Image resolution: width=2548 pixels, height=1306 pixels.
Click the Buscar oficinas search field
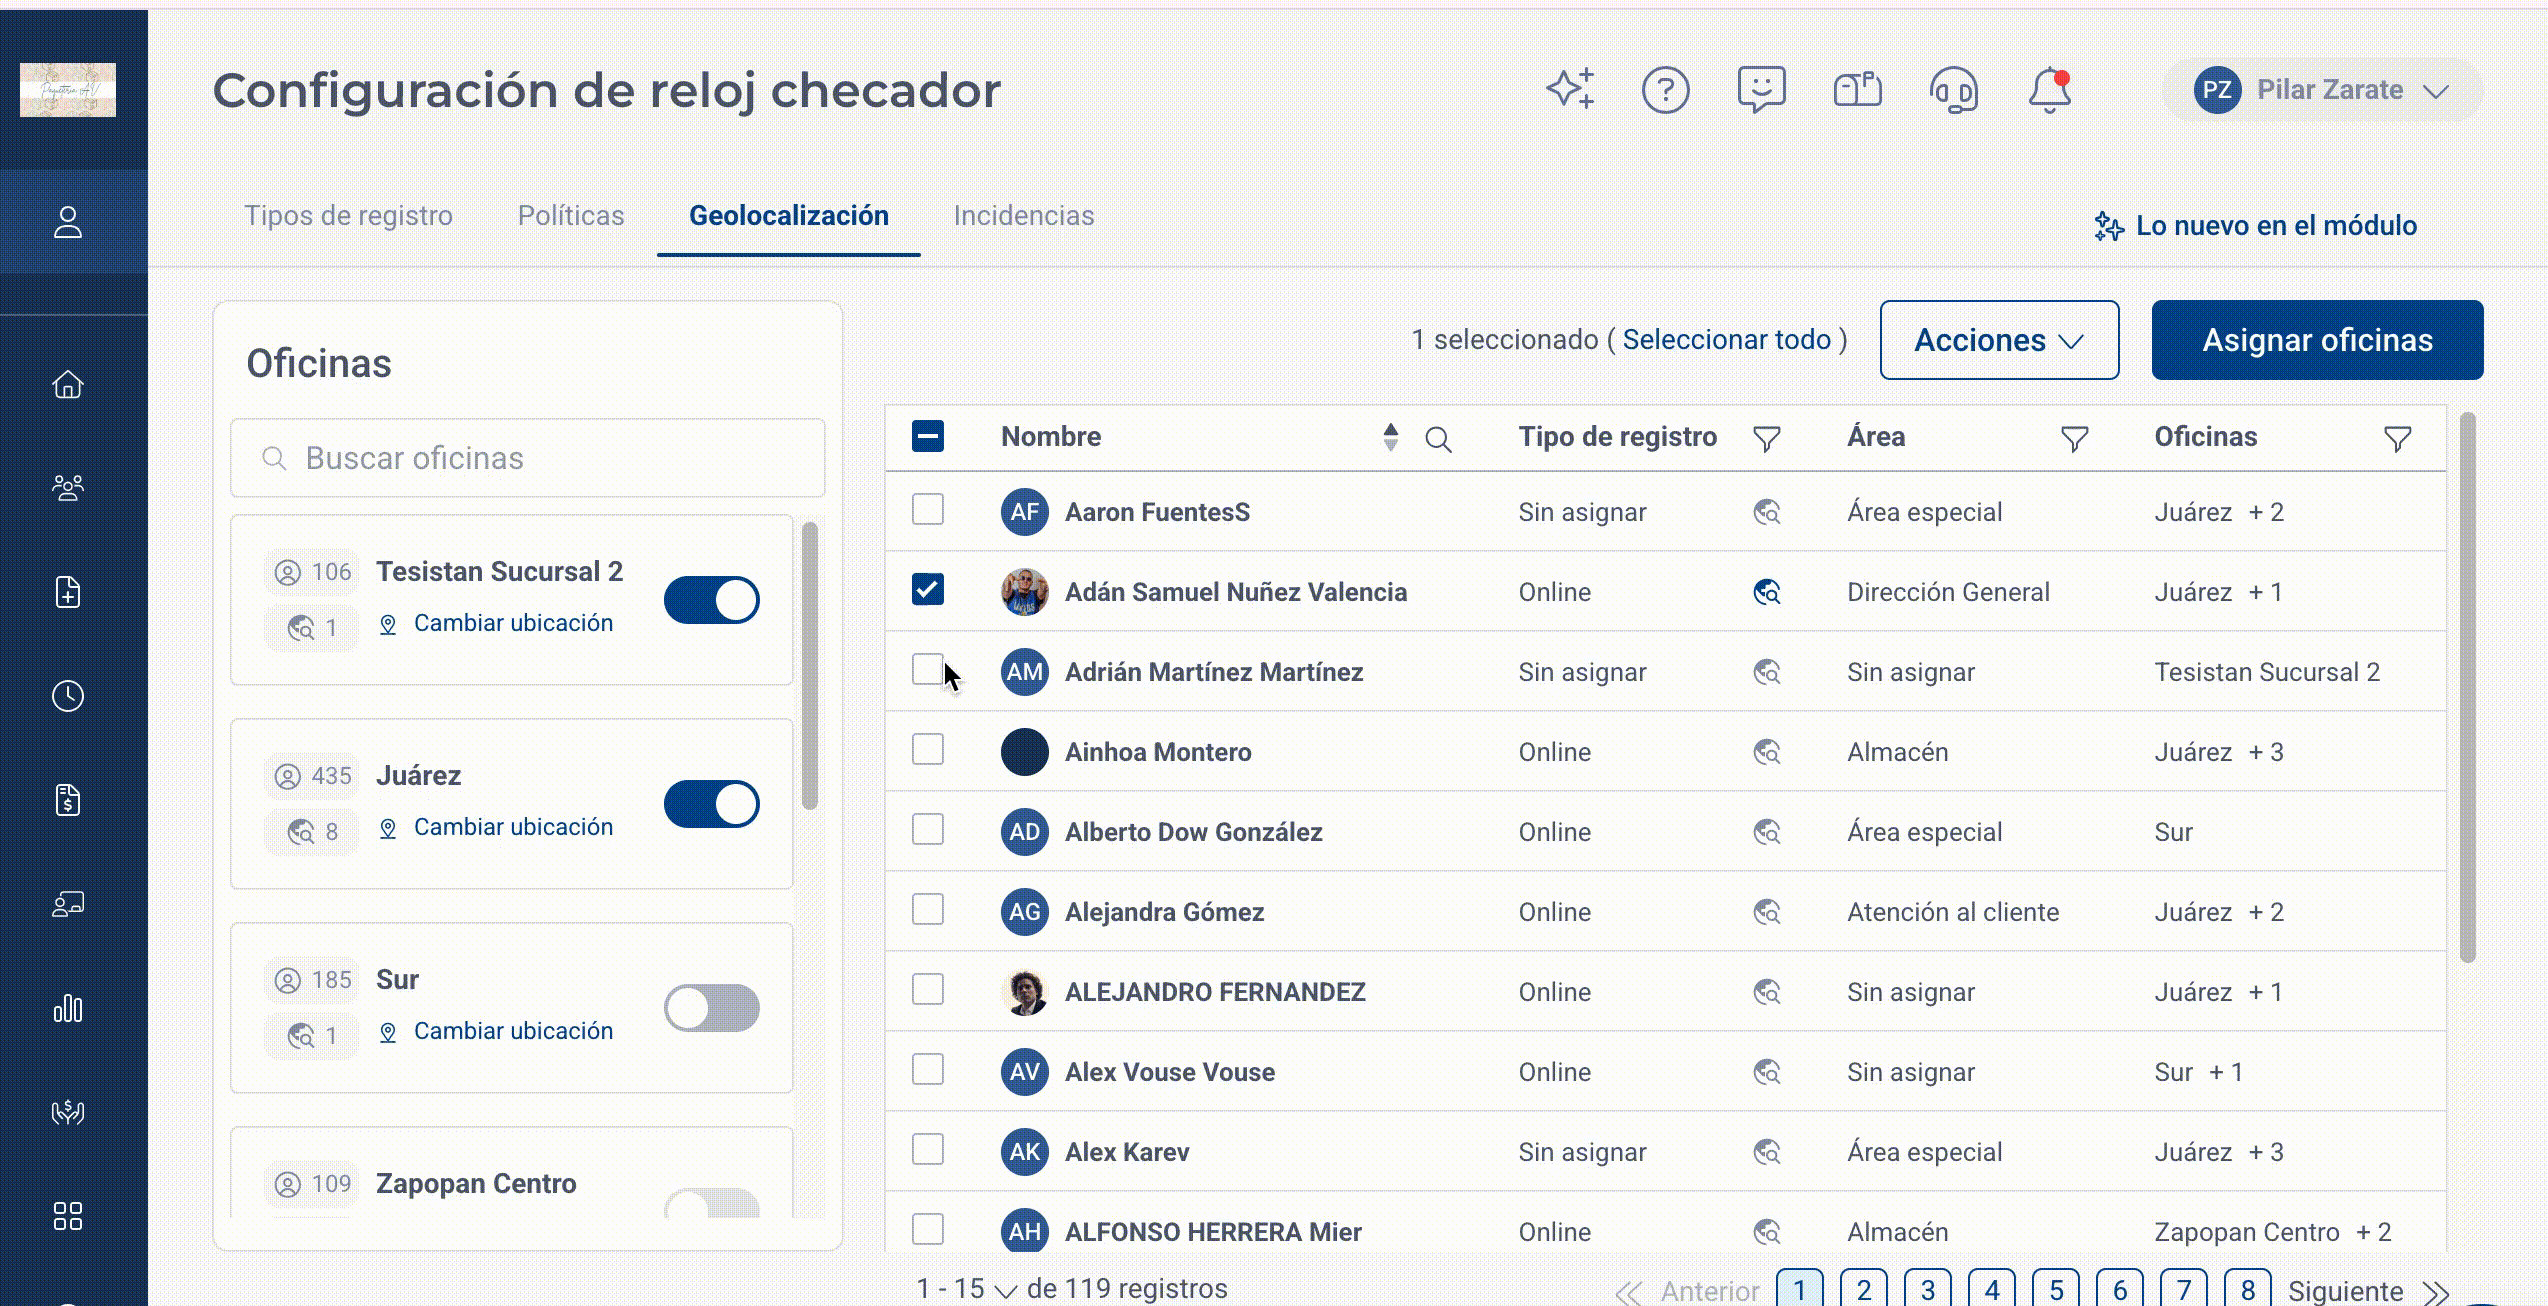tap(528, 458)
